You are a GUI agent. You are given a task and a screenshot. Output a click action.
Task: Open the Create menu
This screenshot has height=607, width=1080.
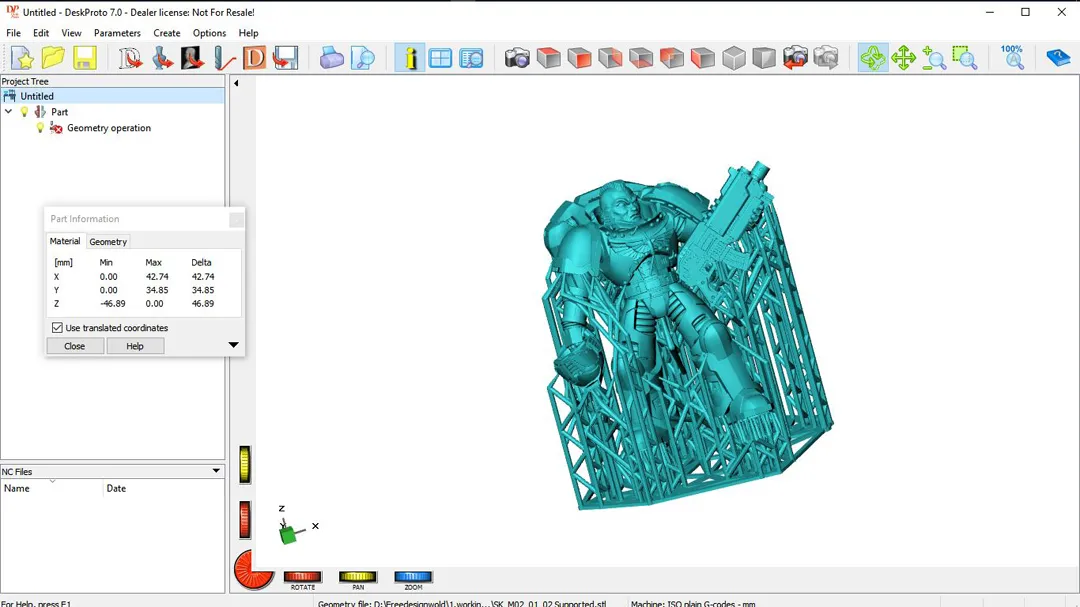[x=167, y=33]
